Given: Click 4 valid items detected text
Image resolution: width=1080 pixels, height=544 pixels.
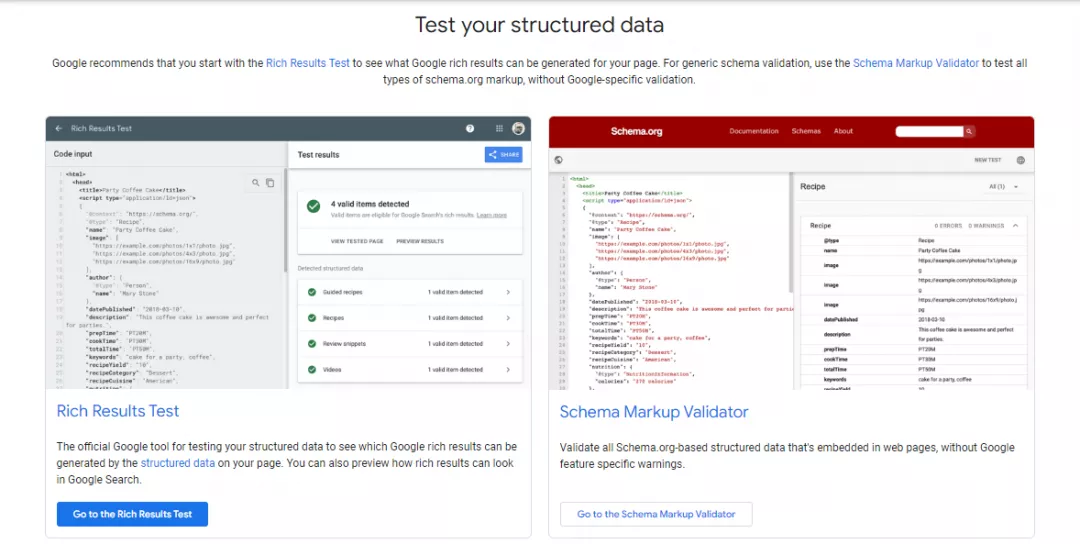Looking at the screenshot, I should [370, 204].
